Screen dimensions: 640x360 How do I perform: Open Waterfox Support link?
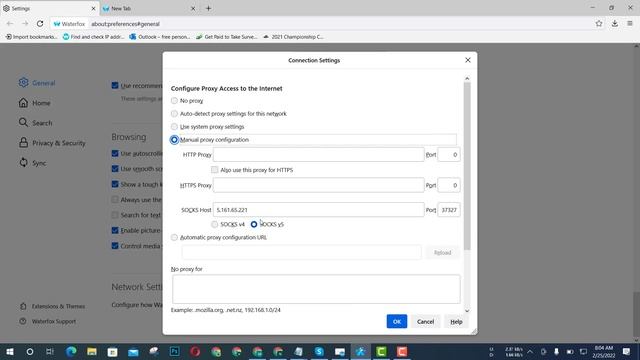(48, 321)
